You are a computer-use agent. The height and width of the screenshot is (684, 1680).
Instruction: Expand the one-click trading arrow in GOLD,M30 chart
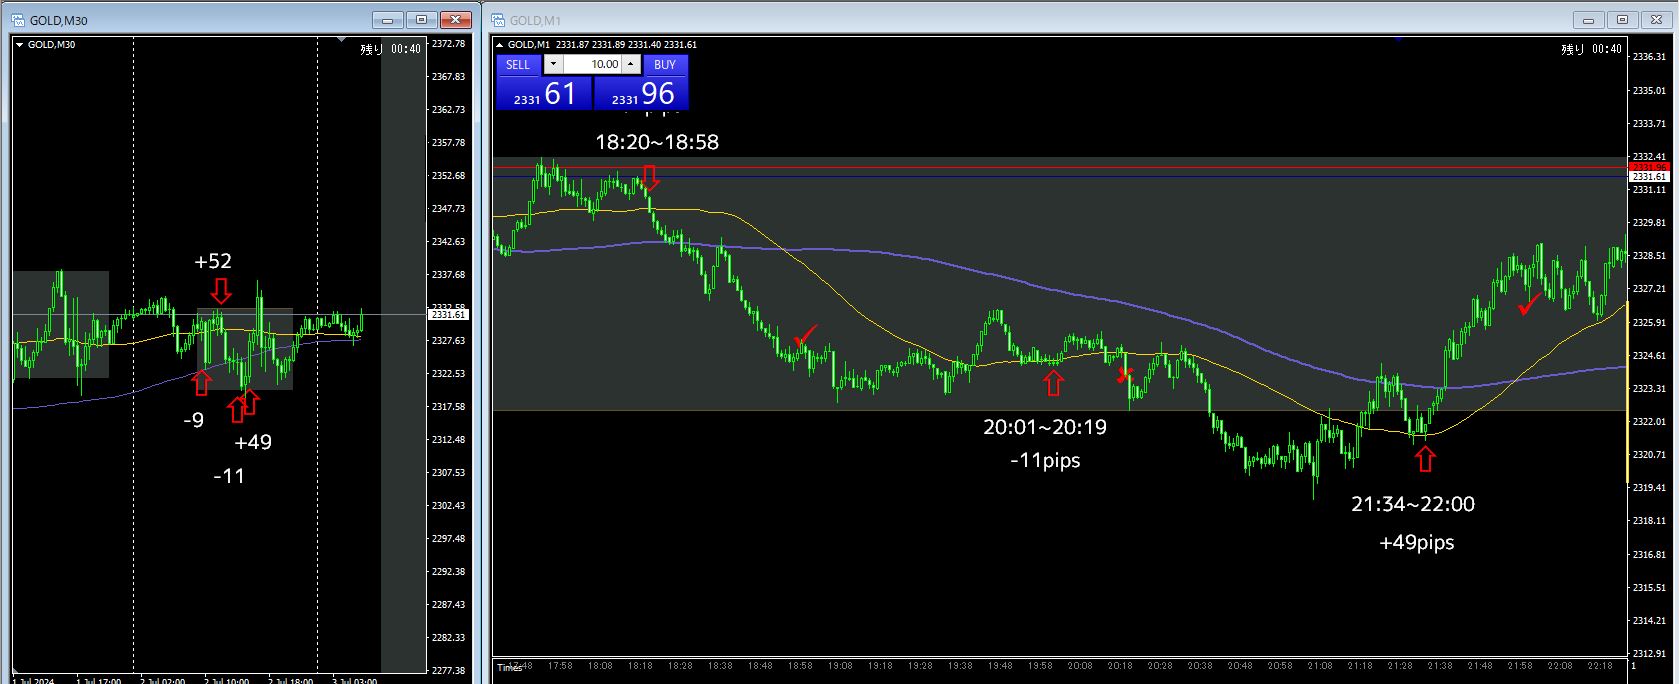[x=19, y=44]
